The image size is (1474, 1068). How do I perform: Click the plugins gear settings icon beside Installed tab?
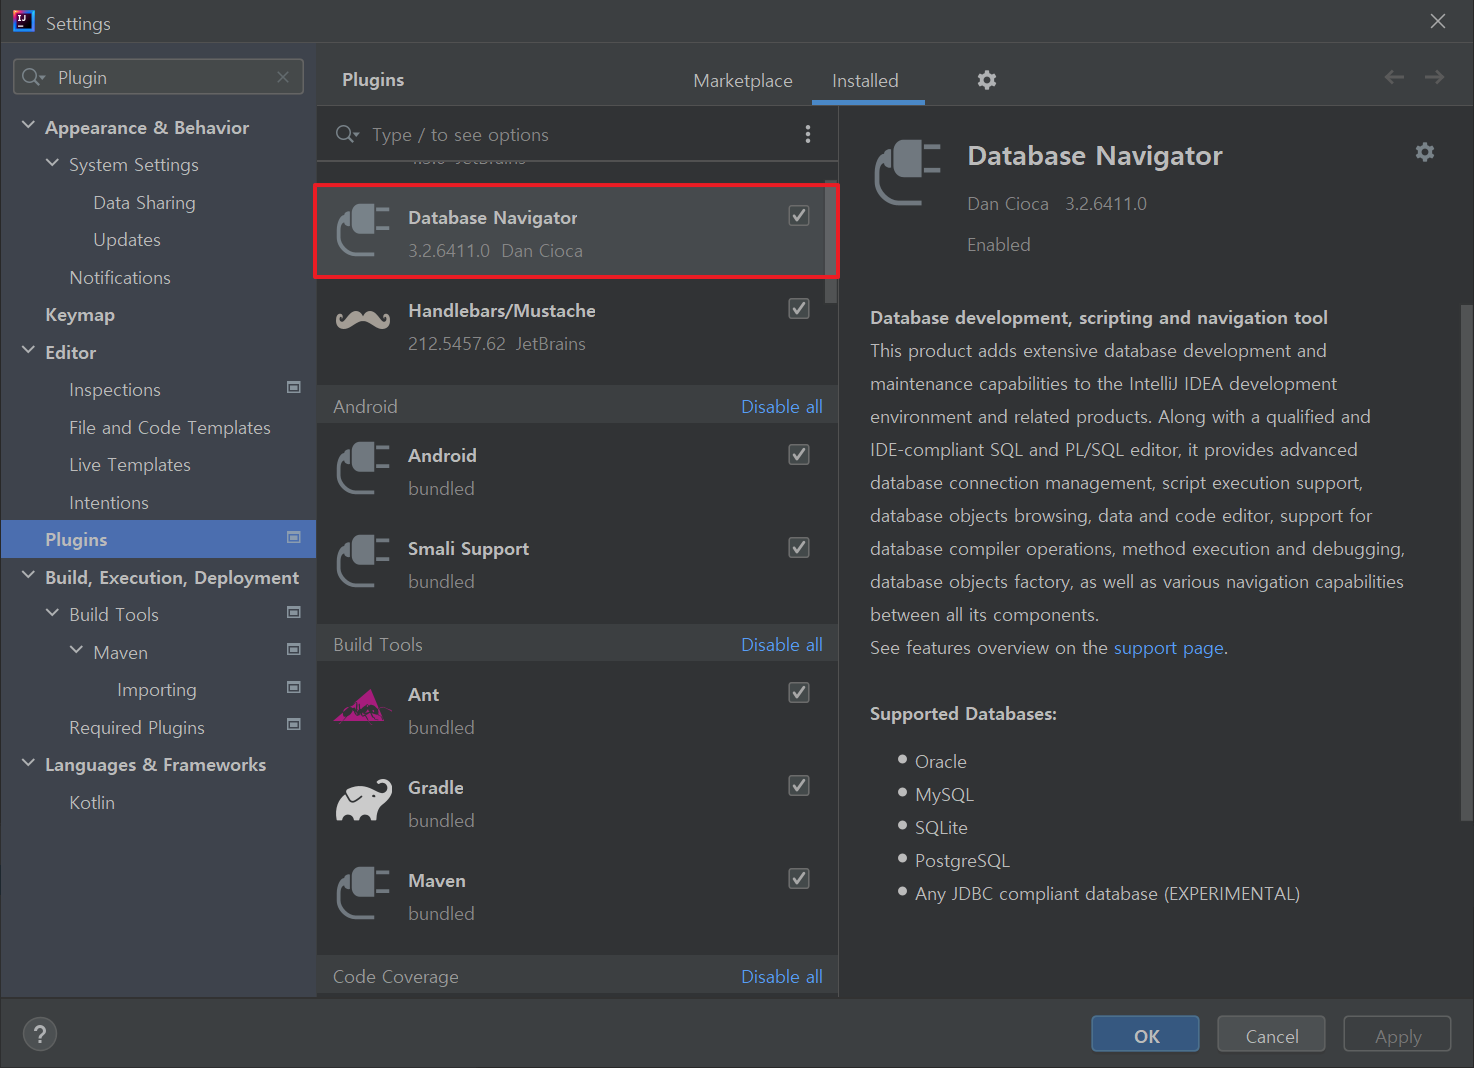[987, 80]
